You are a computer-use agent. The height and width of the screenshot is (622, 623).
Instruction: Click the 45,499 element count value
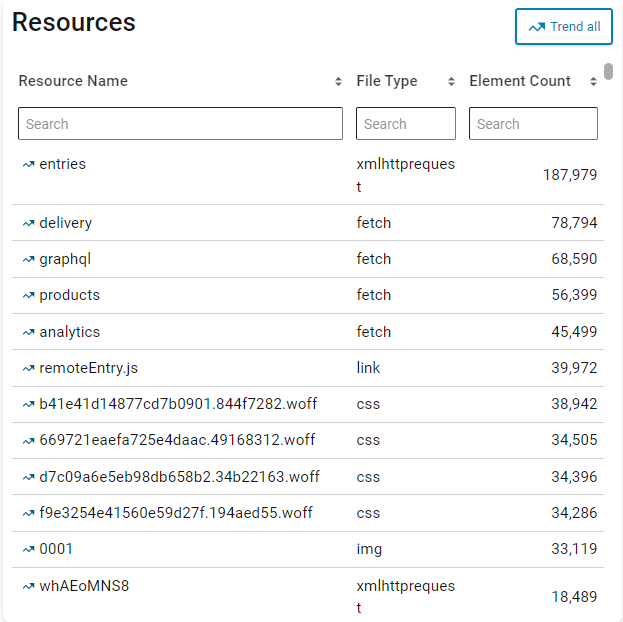[574, 332]
